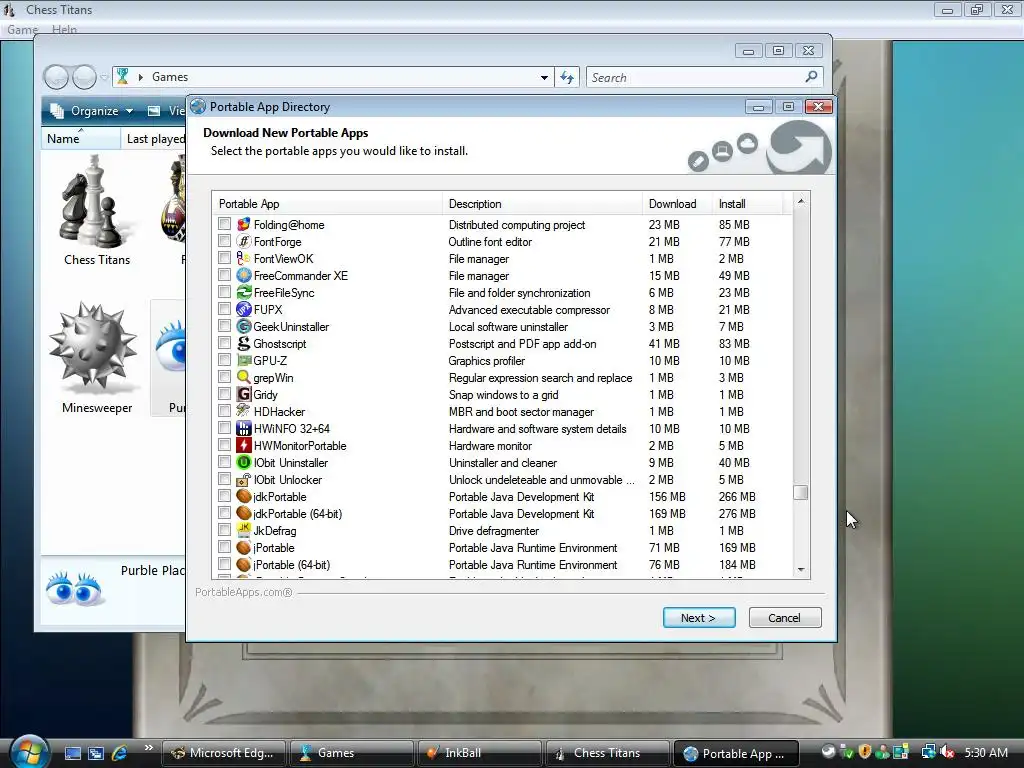Image resolution: width=1024 pixels, height=768 pixels.
Task: Click the FontForge app icon
Action: (244, 242)
